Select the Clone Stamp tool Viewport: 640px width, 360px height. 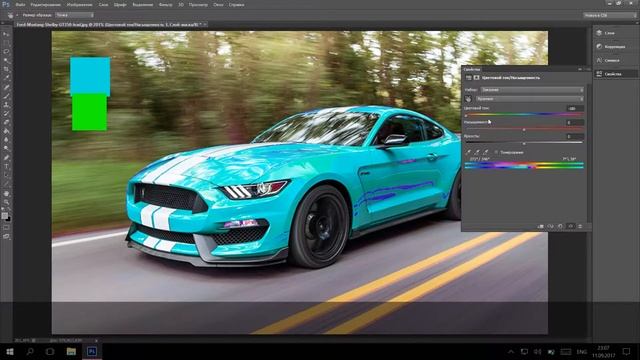coord(6,105)
